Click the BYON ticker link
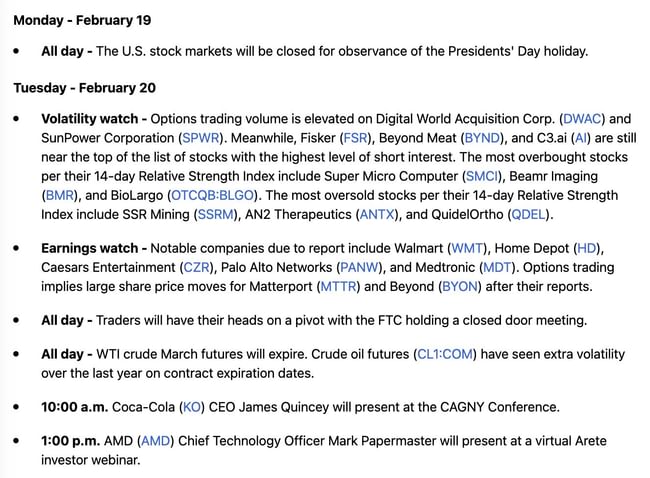The image size is (650, 478). 459,286
